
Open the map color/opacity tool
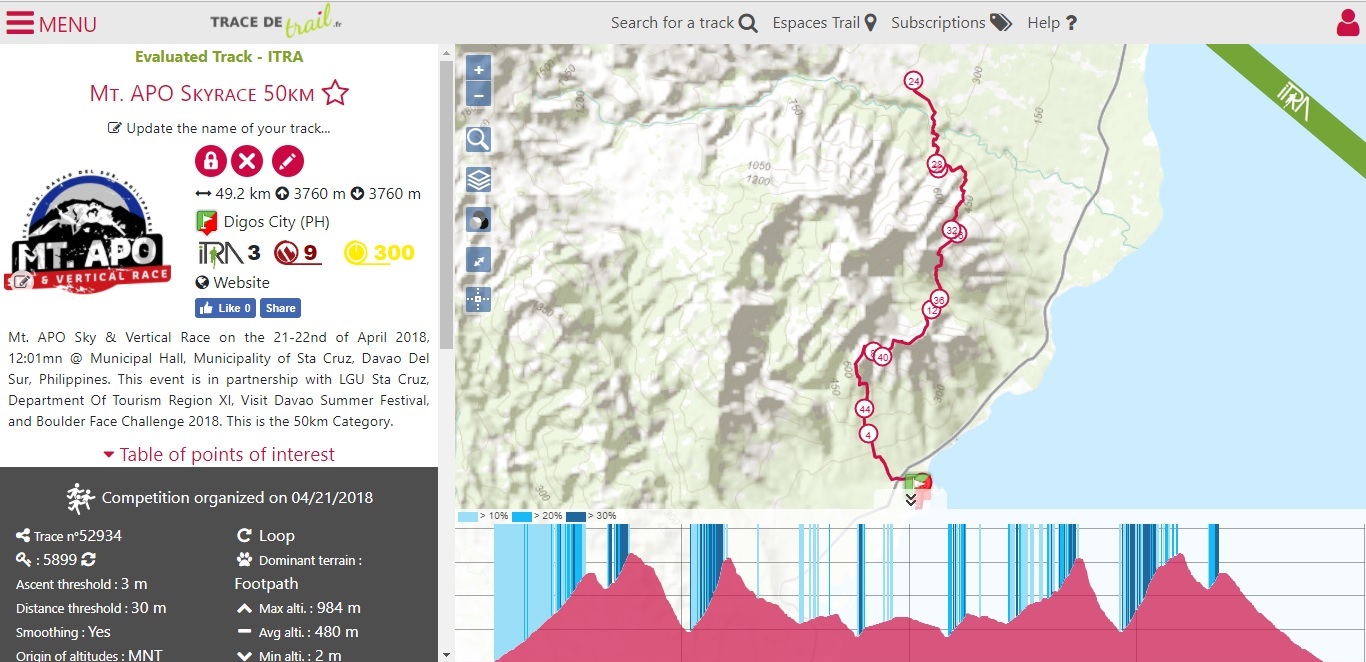coord(479,221)
